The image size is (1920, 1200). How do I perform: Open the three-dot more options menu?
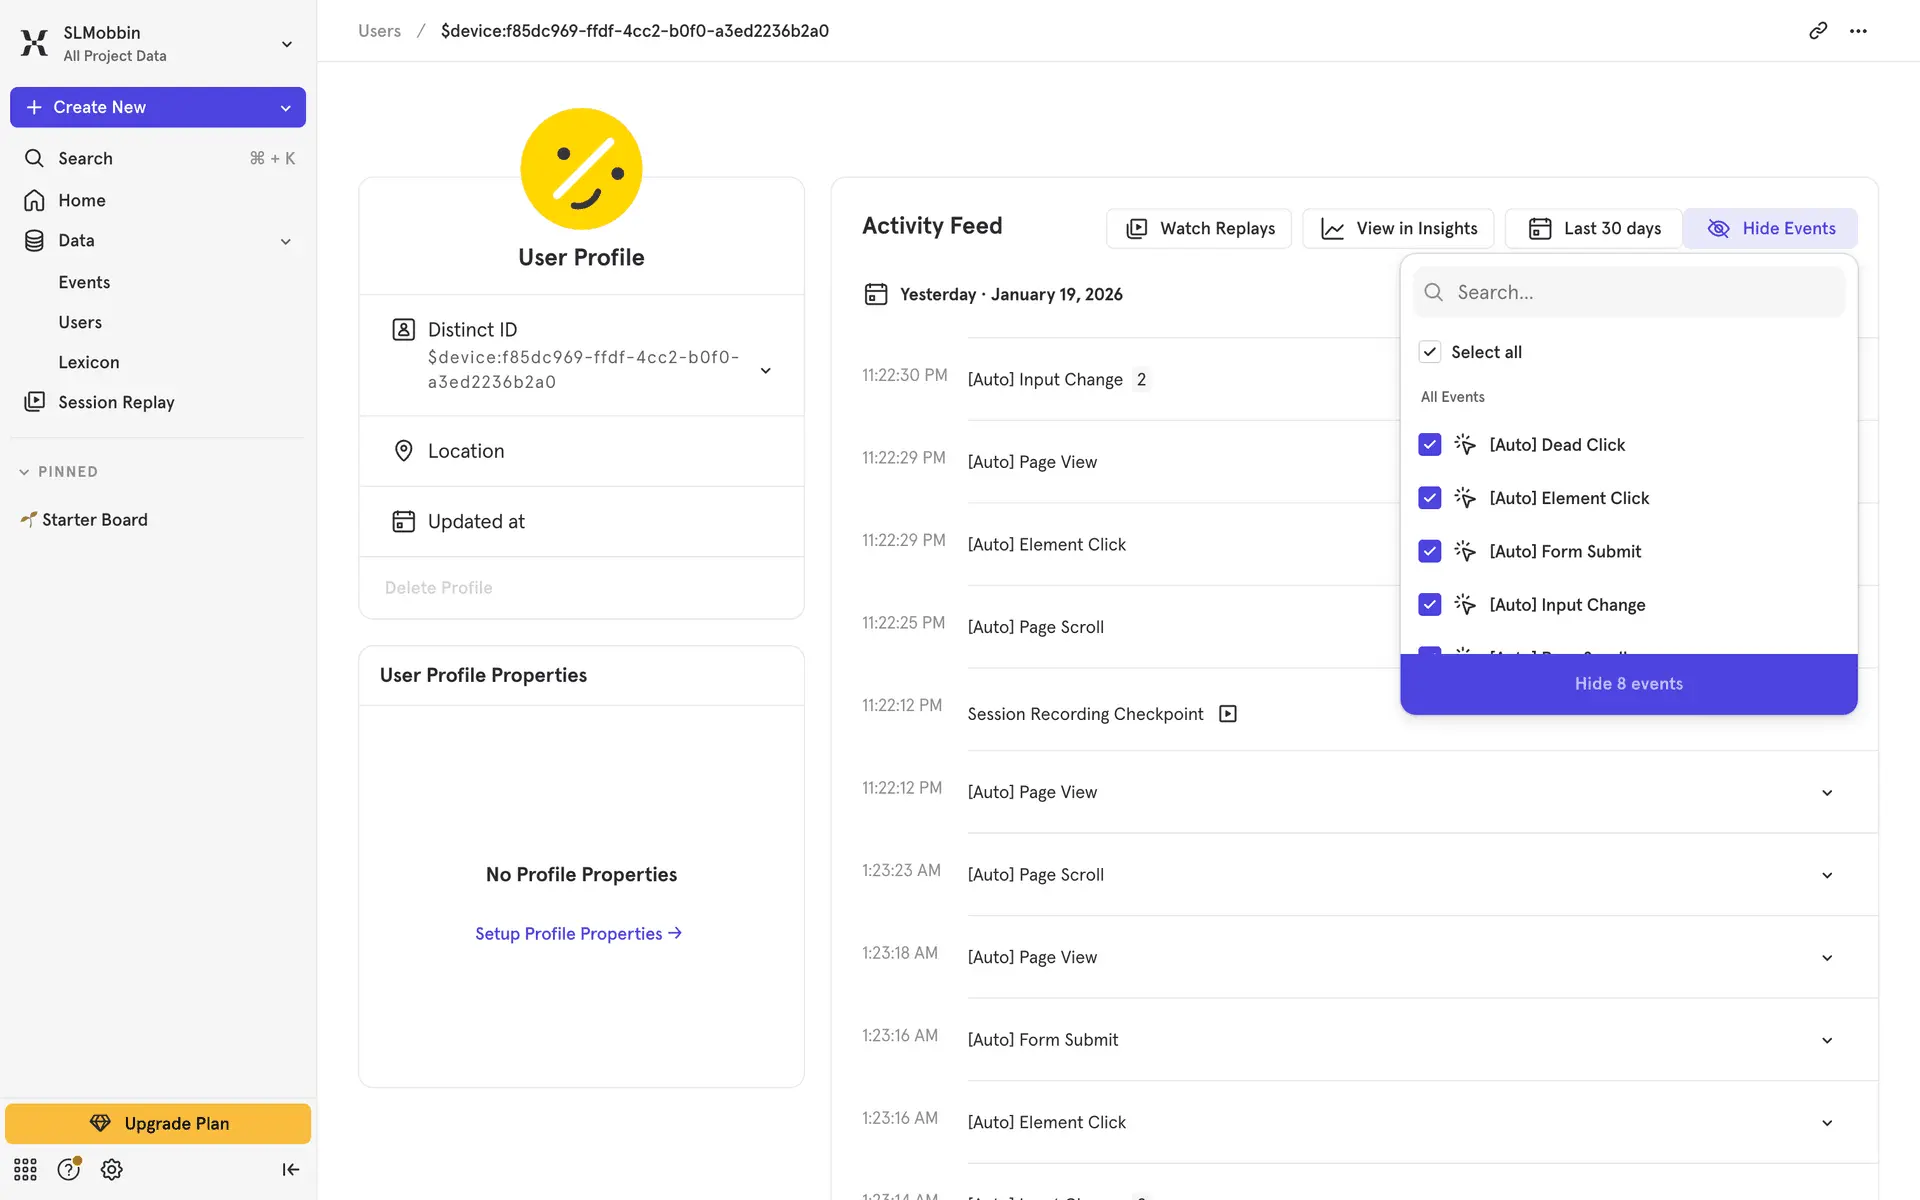pyautogui.click(x=1858, y=31)
